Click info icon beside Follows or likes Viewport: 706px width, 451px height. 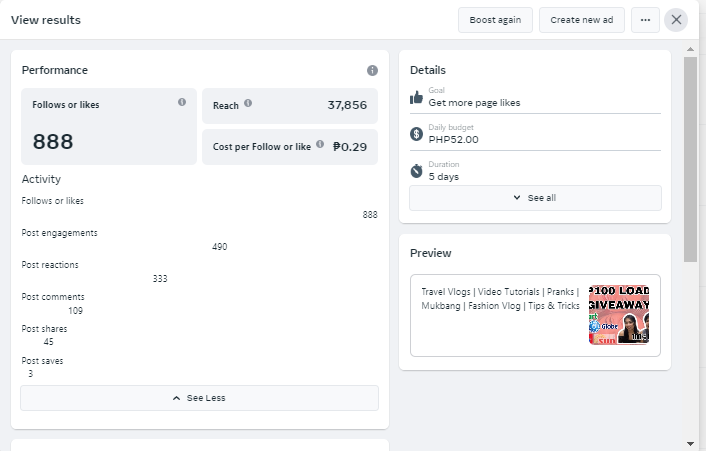(182, 102)
